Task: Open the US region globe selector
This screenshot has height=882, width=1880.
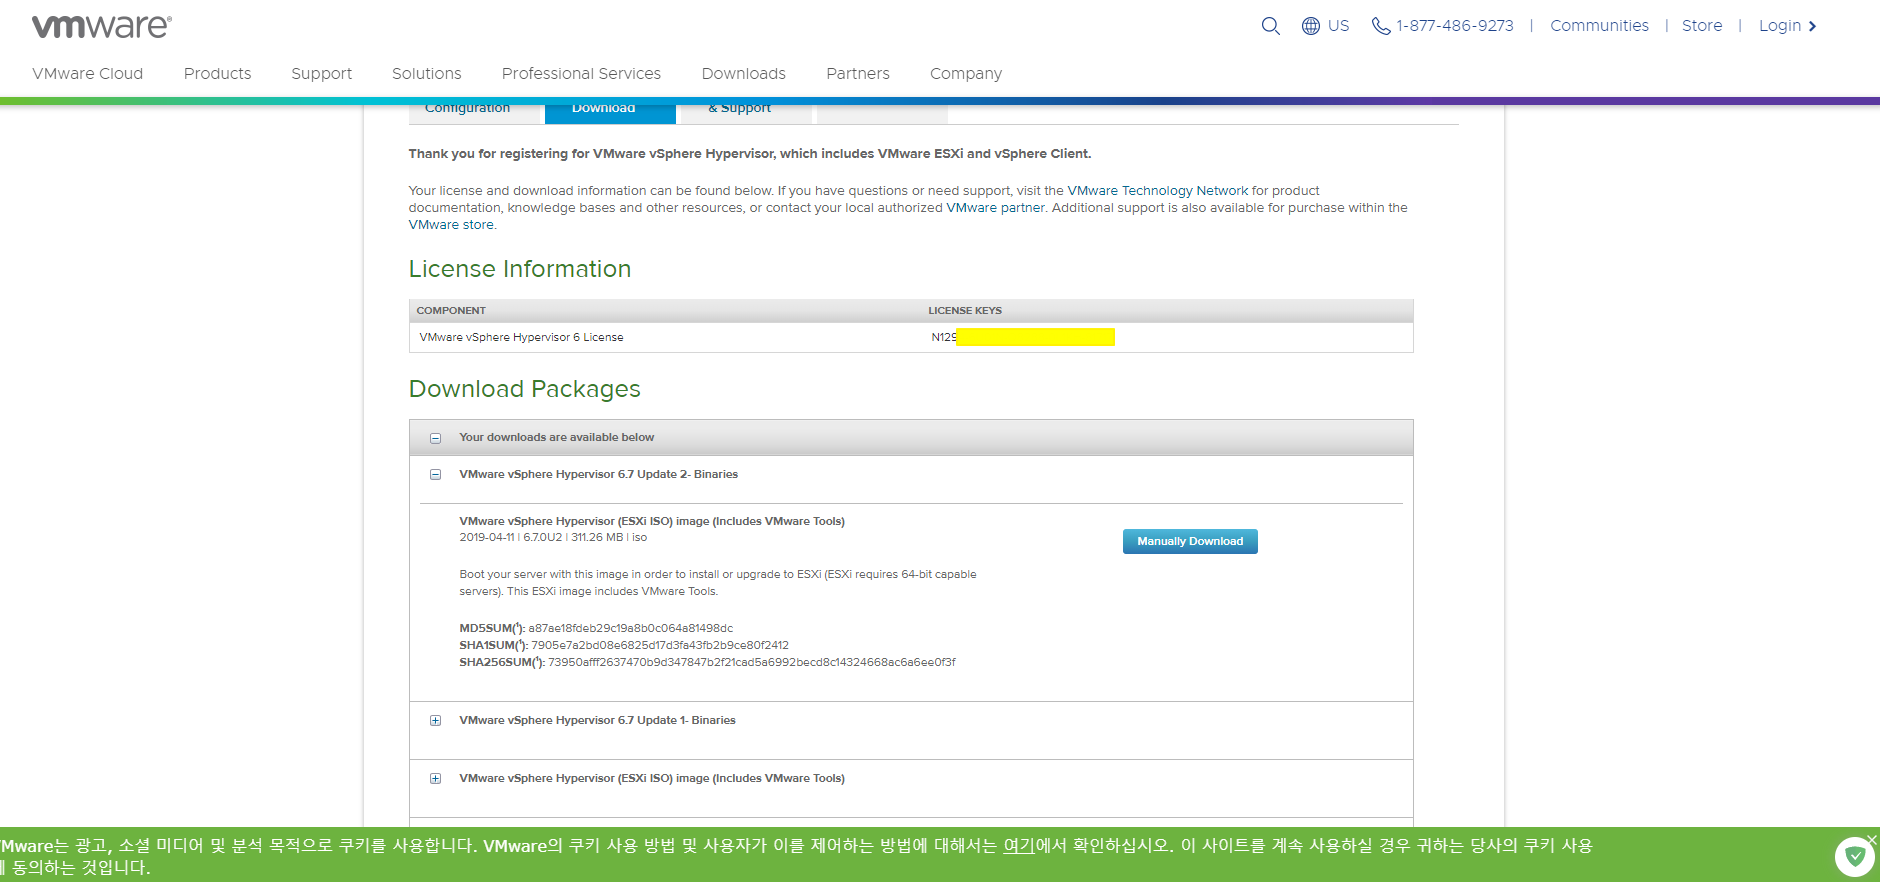Action: (1325, 26)
